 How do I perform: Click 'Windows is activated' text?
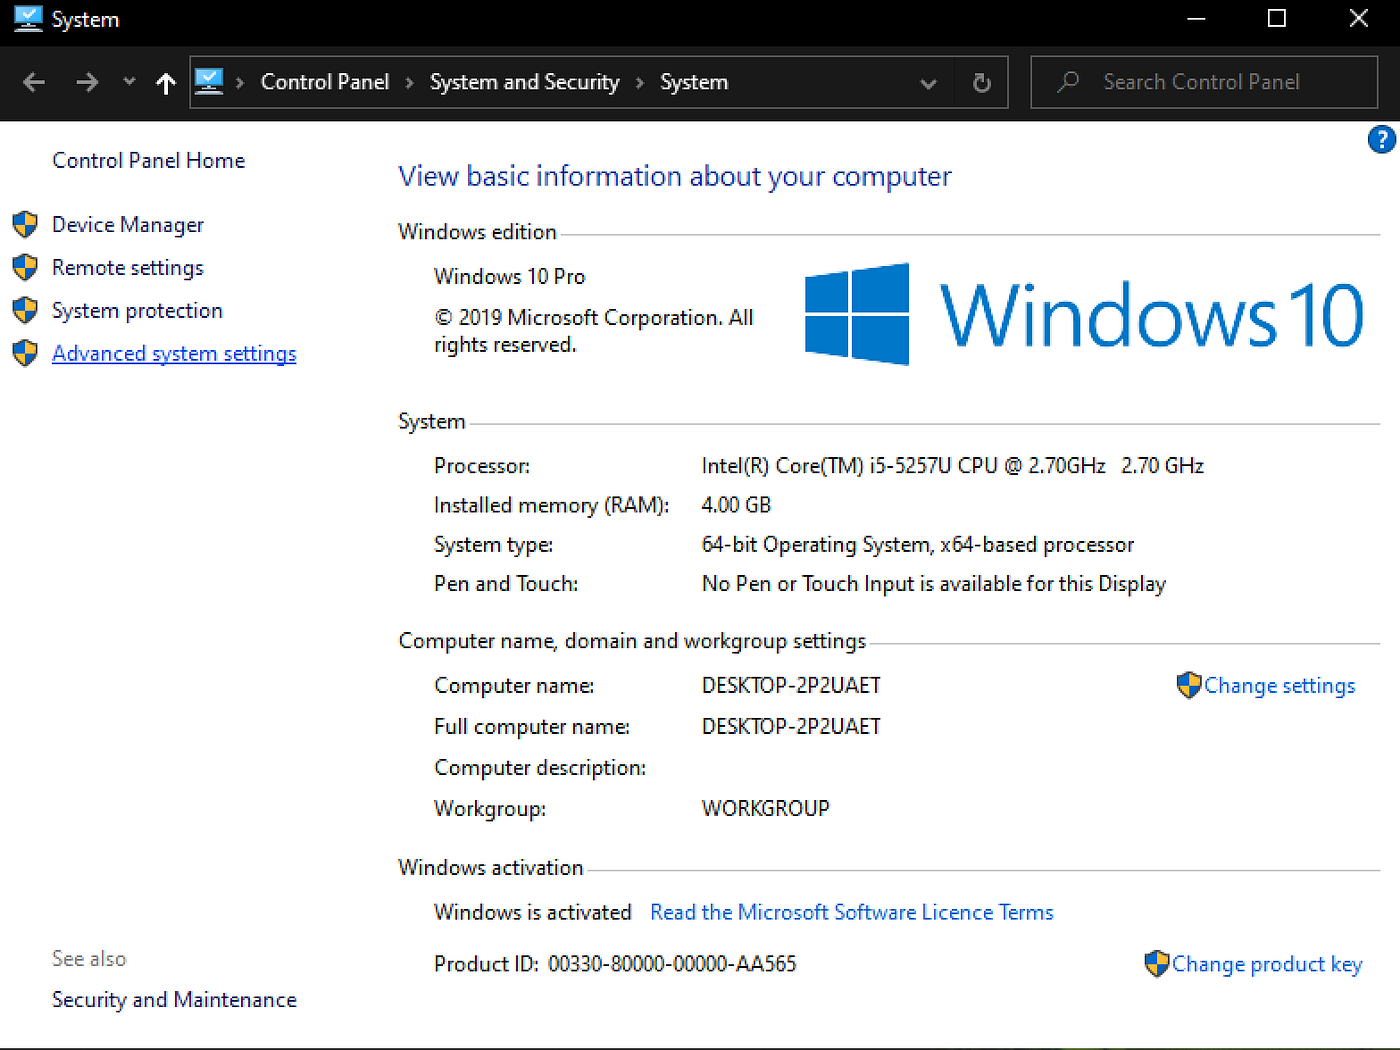(532, 912)
